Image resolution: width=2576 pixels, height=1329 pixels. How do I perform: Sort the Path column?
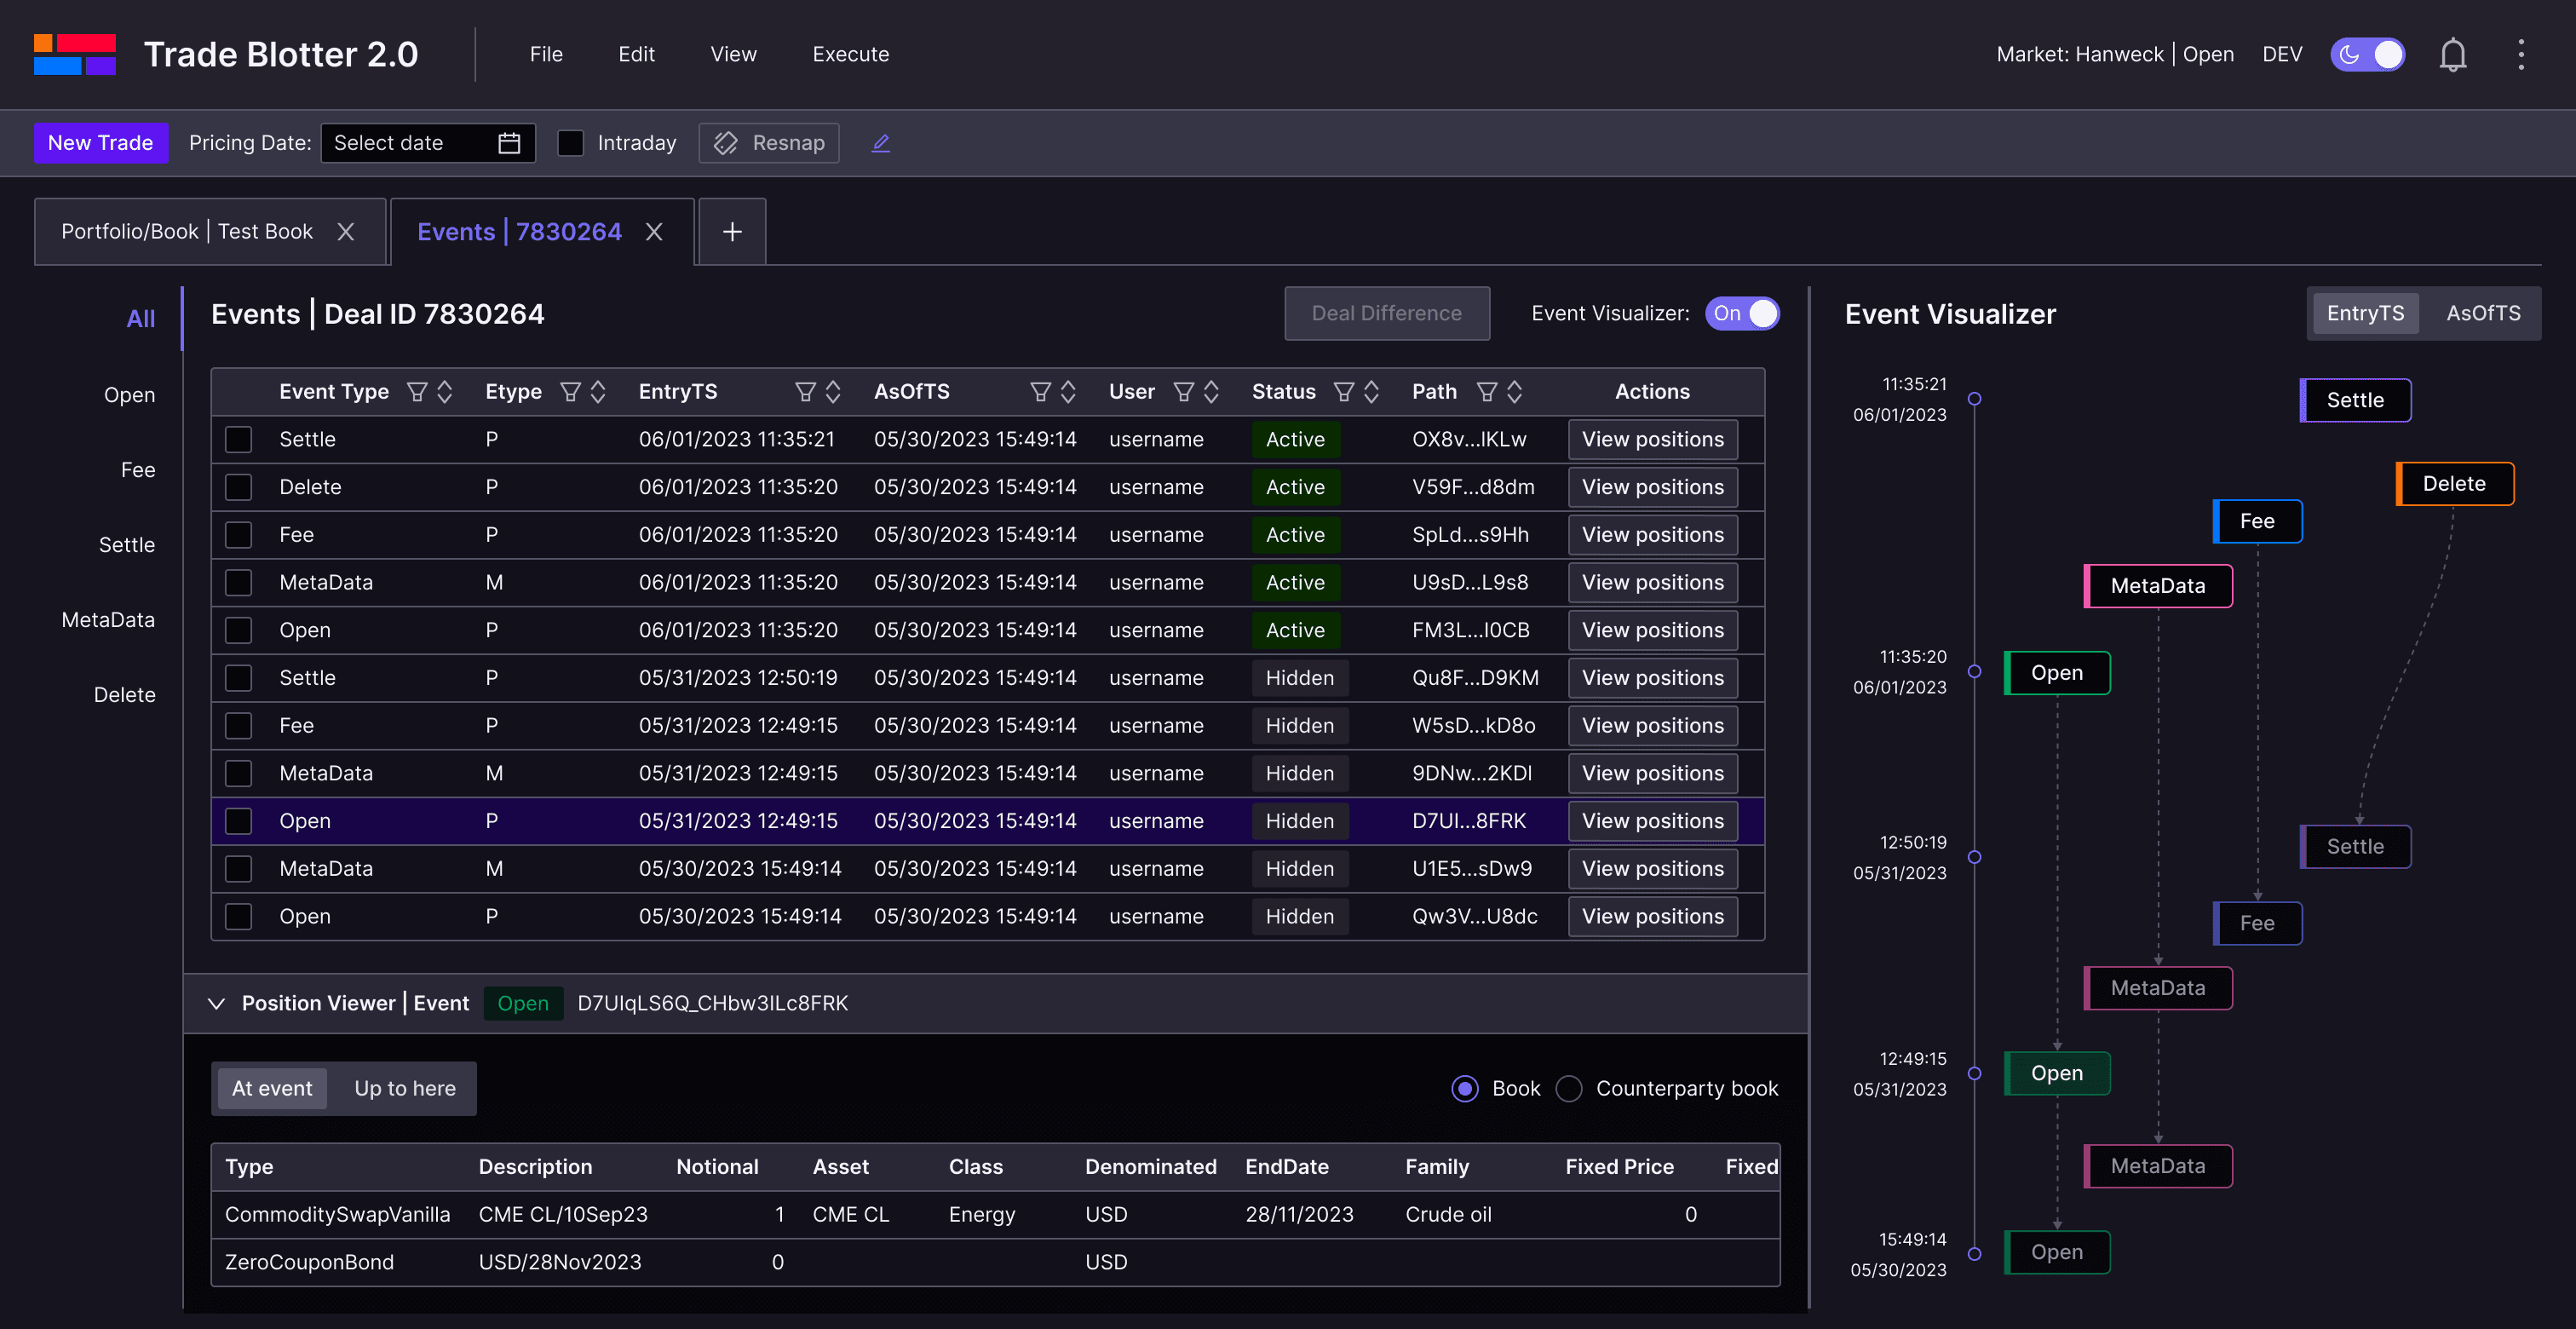(x=1514, y=392)
